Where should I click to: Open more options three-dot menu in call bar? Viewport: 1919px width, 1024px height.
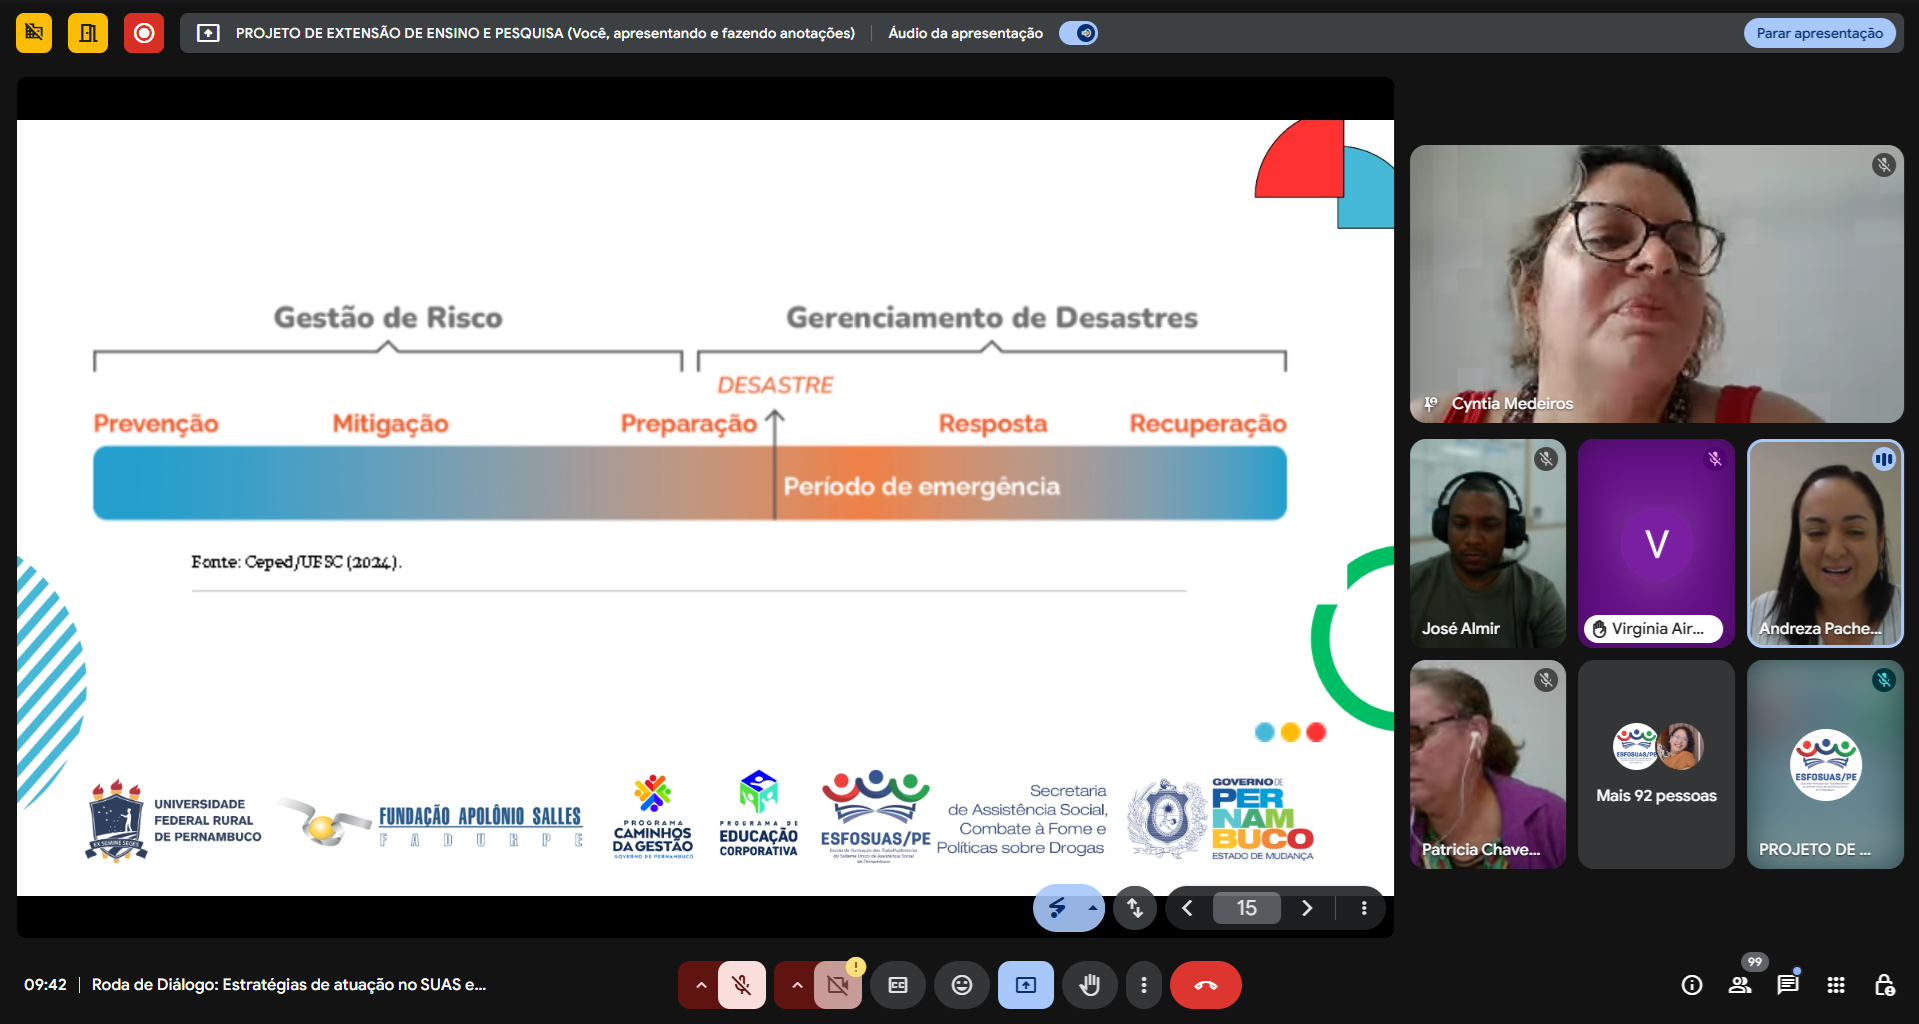tap(1144, 985)
